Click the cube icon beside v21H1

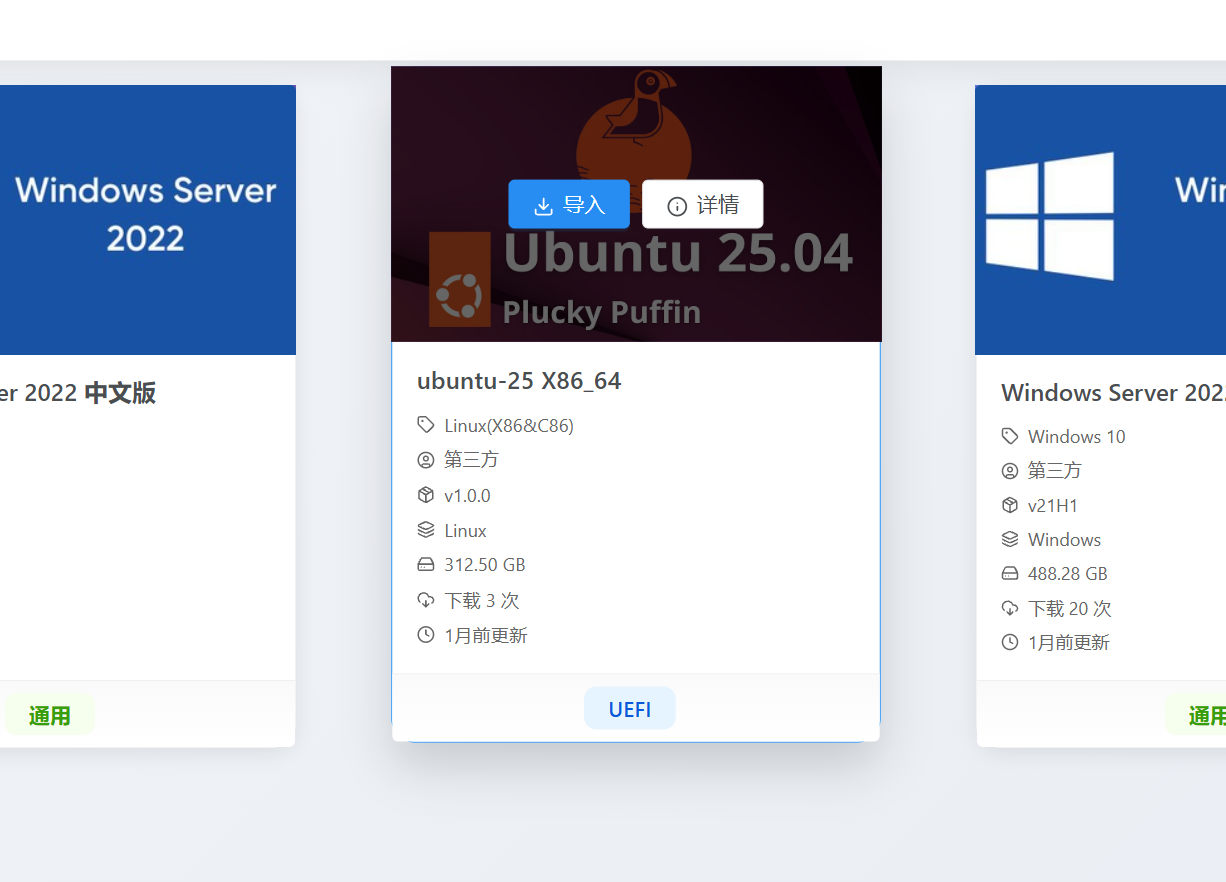pos(1010,505)
